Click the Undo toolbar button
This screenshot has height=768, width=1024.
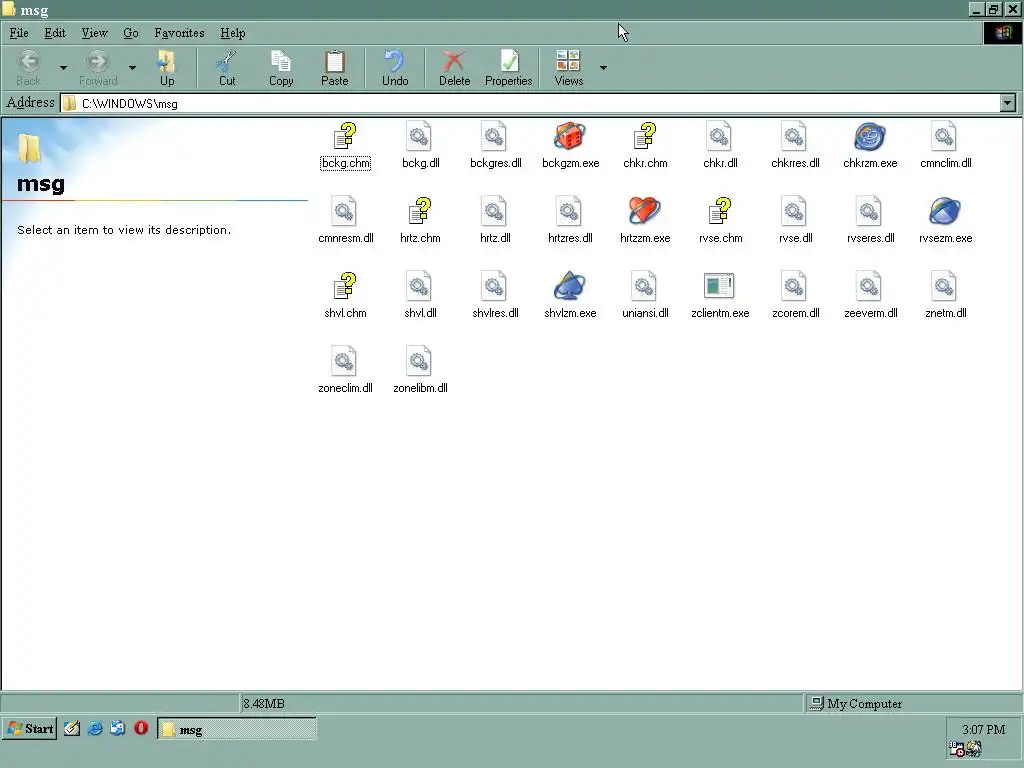394,68
